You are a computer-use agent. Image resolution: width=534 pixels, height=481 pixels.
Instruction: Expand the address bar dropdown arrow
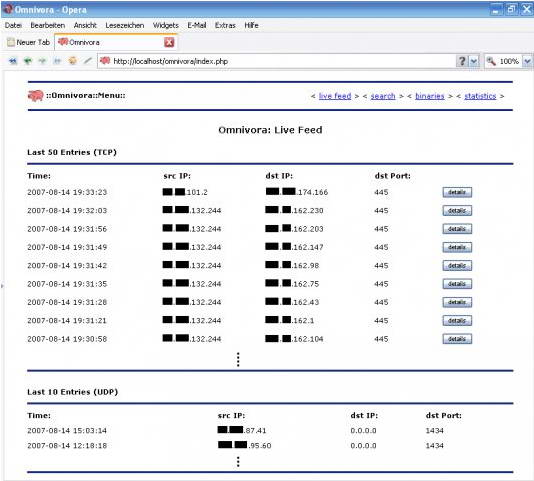[x=474, y=61]
